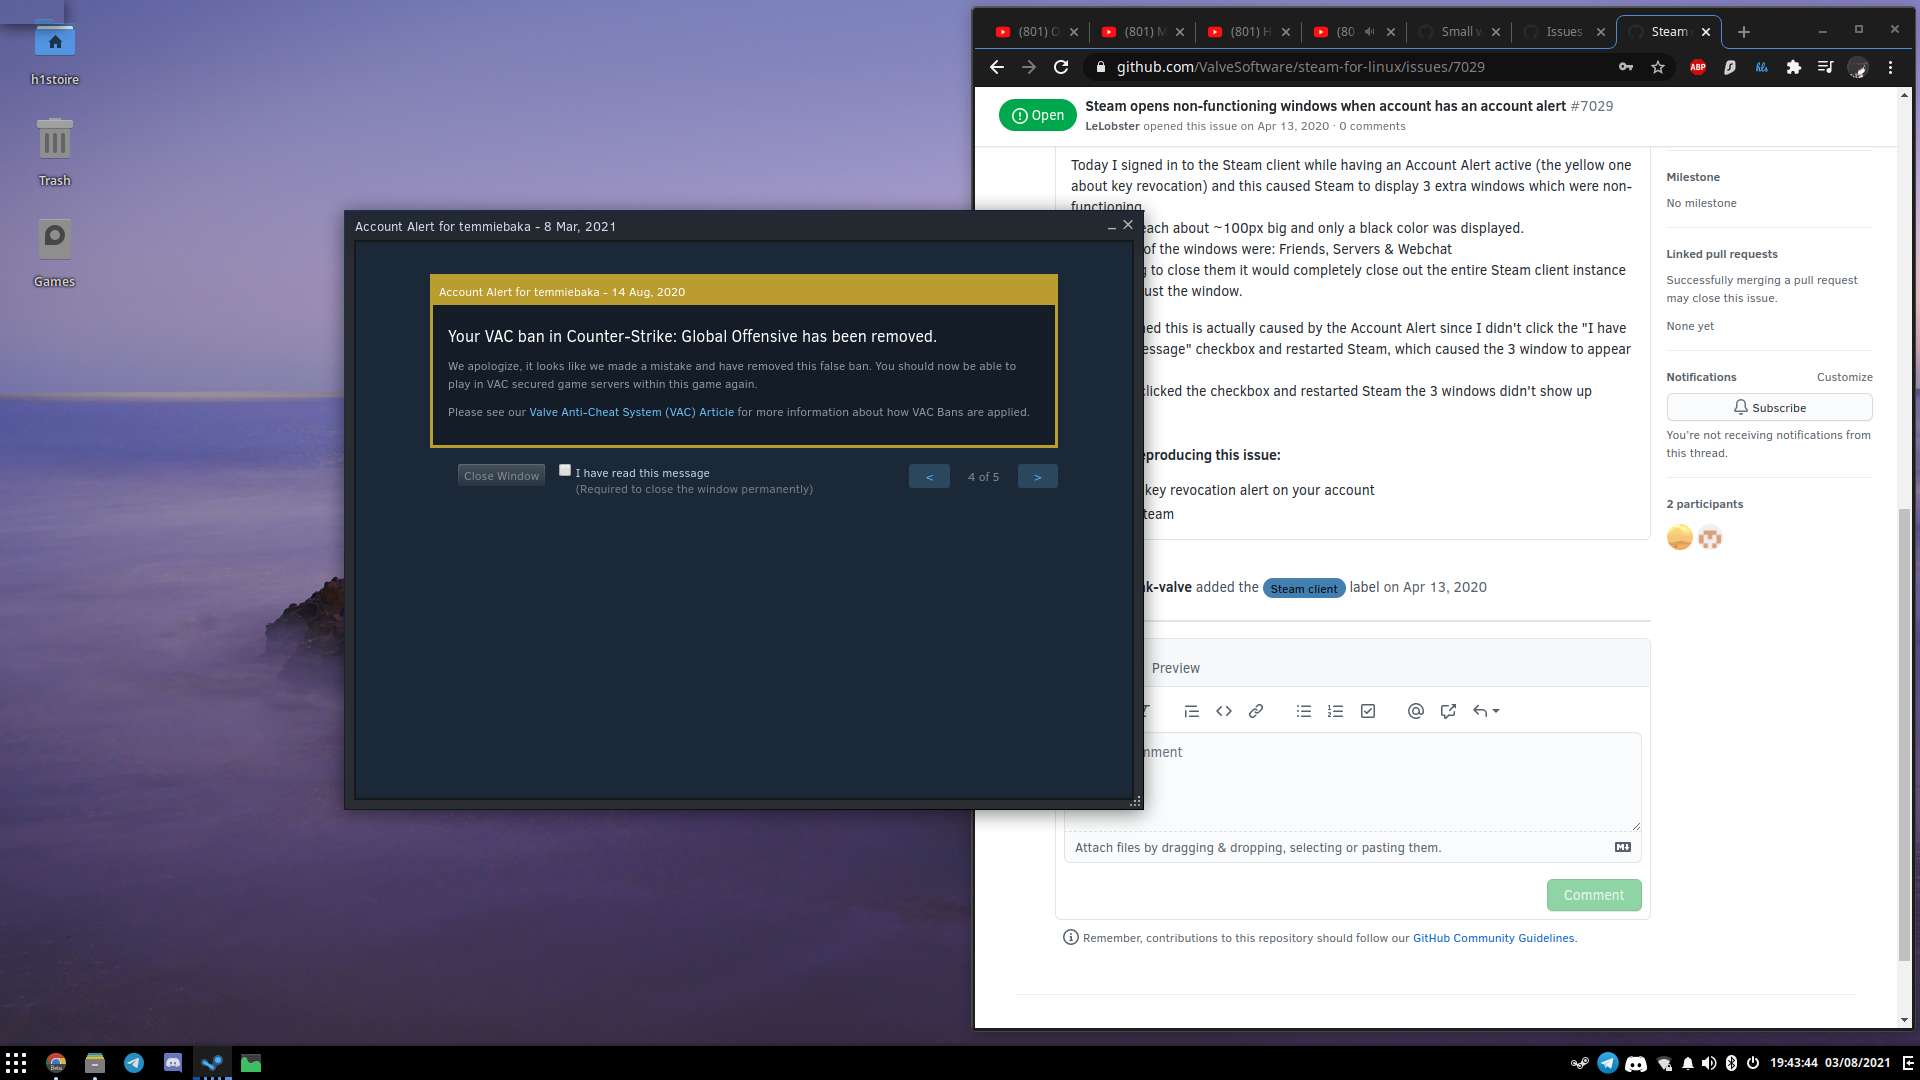1920x1080 pixels.
Task: Click the ABP ad-blocker browser extension icon
Action: pyautogui.click(x=1698, y=67)
